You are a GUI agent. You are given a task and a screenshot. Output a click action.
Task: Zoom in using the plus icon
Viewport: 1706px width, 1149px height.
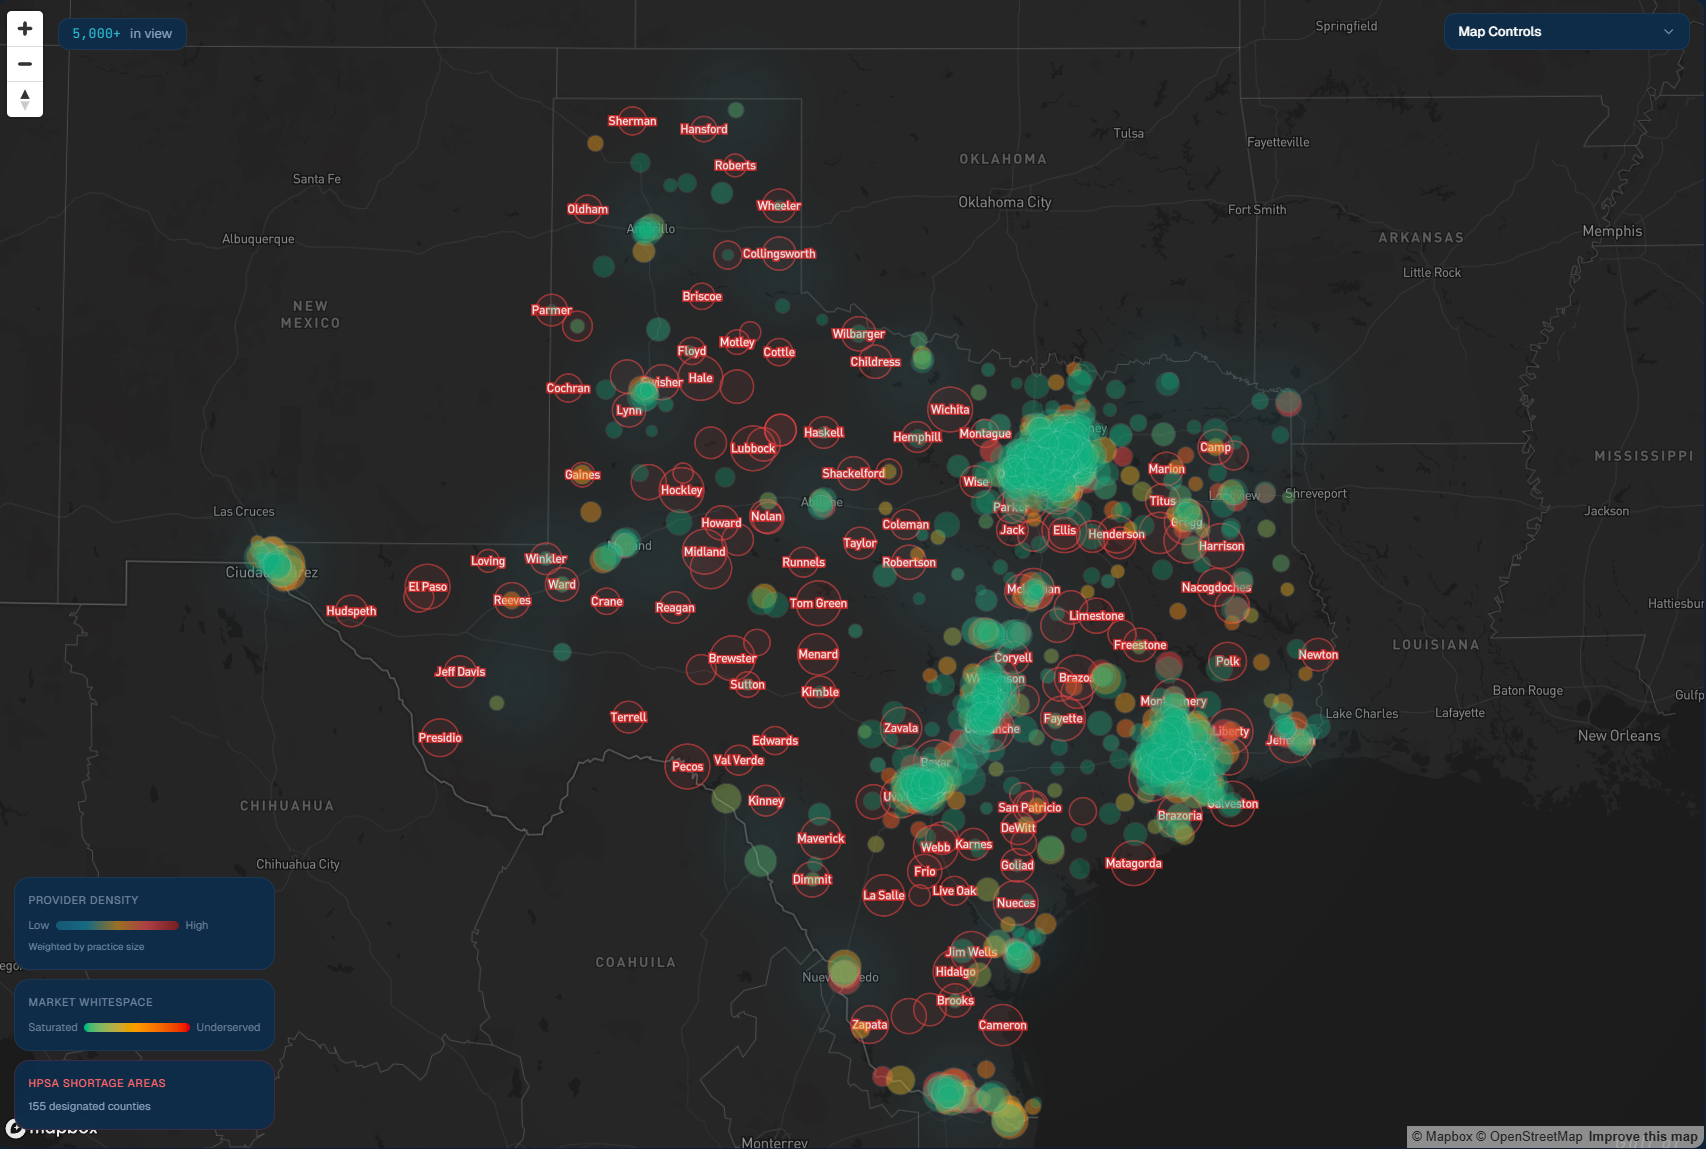pos(24,28)
